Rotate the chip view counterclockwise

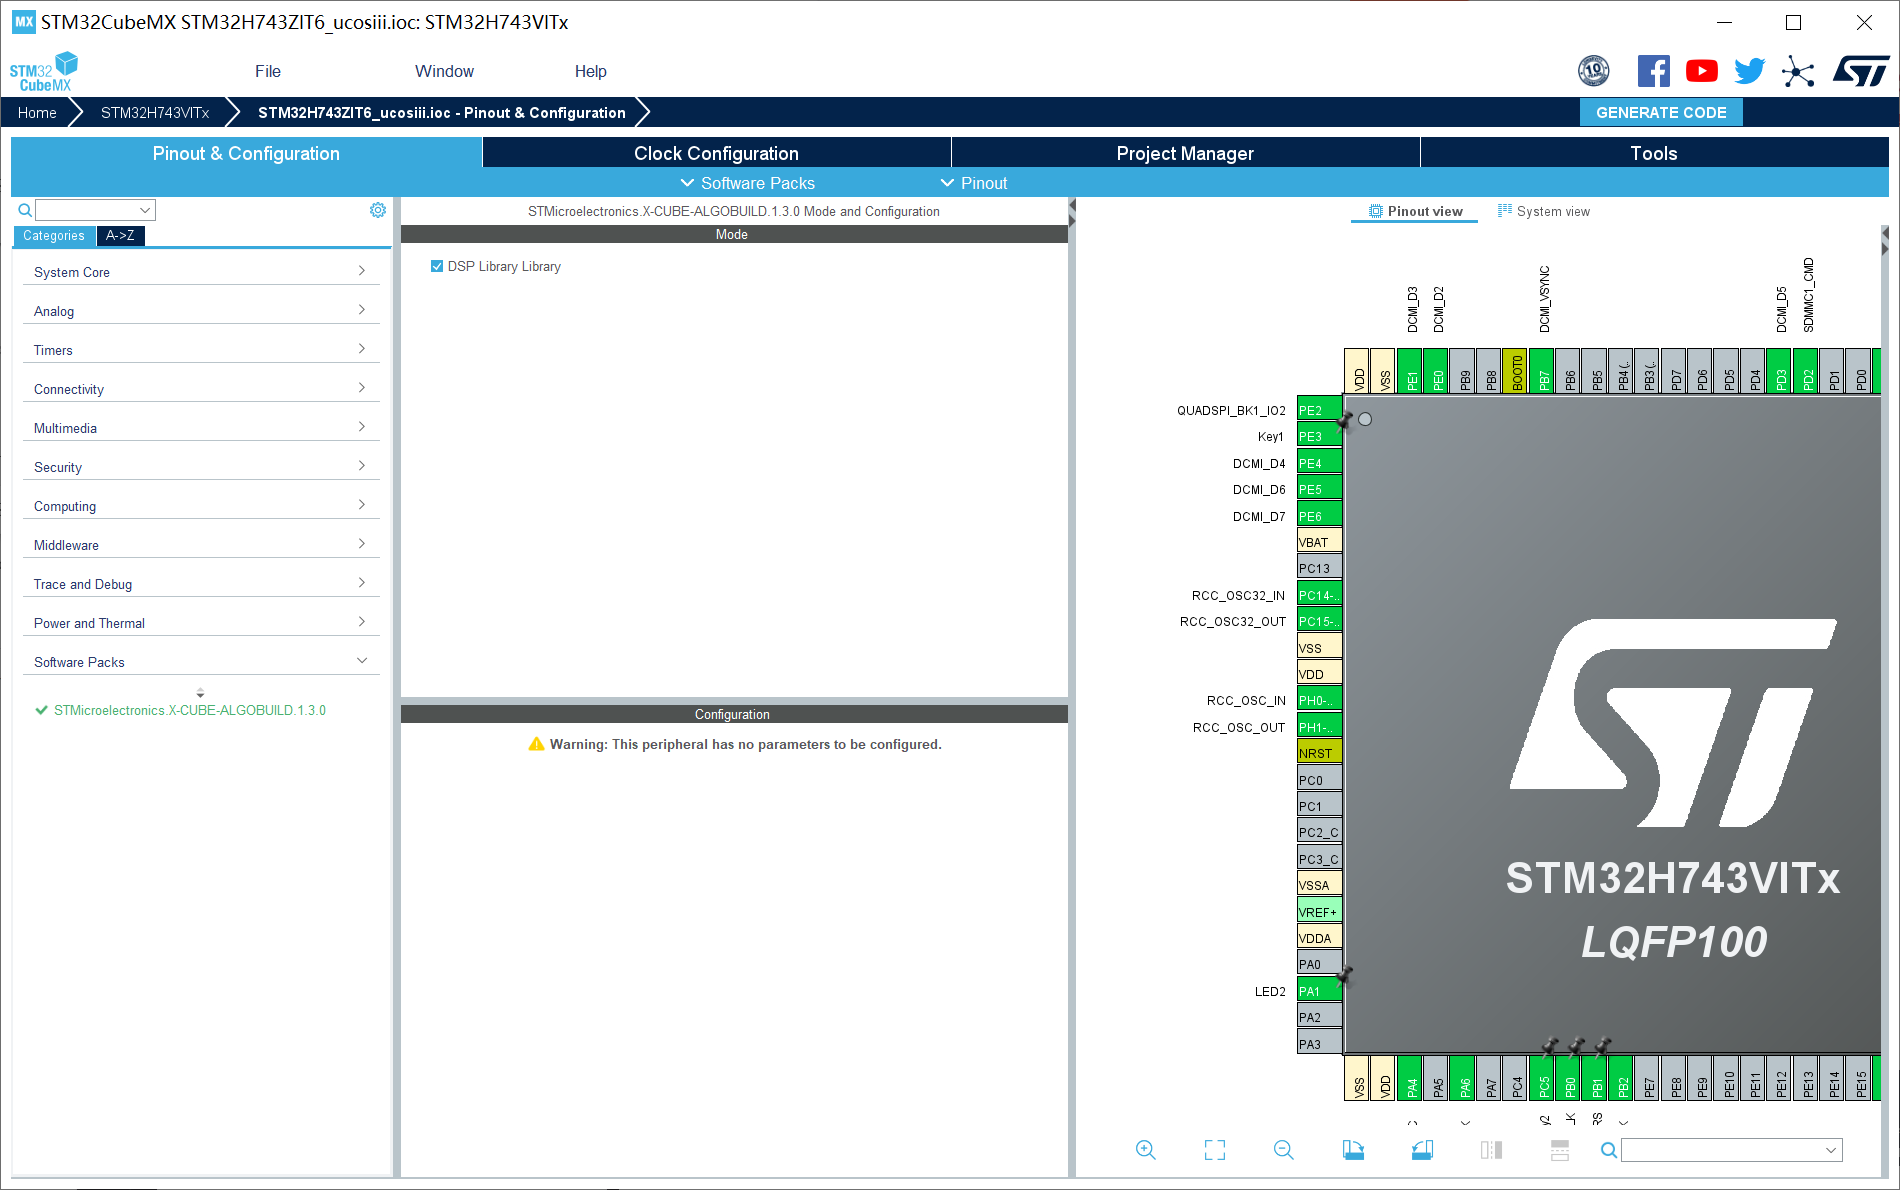[x=1422, y=1150]
